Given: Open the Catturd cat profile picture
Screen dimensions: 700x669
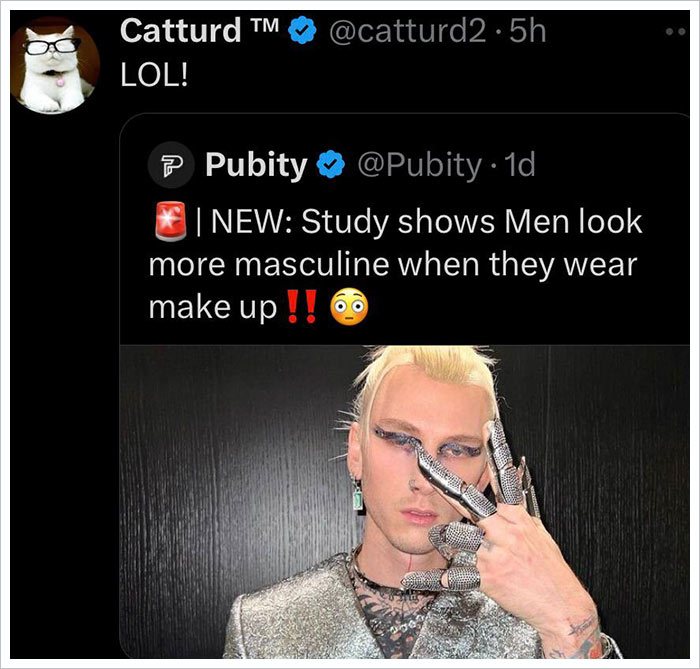Looking at the screenshot, I should 55,65.
